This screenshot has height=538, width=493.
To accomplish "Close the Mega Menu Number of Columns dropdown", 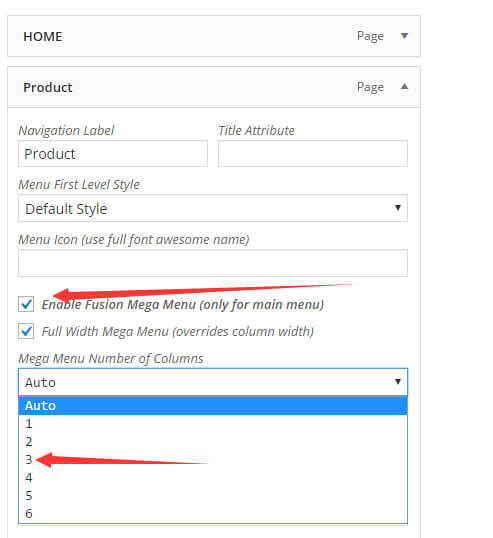I will pos(213,382).
